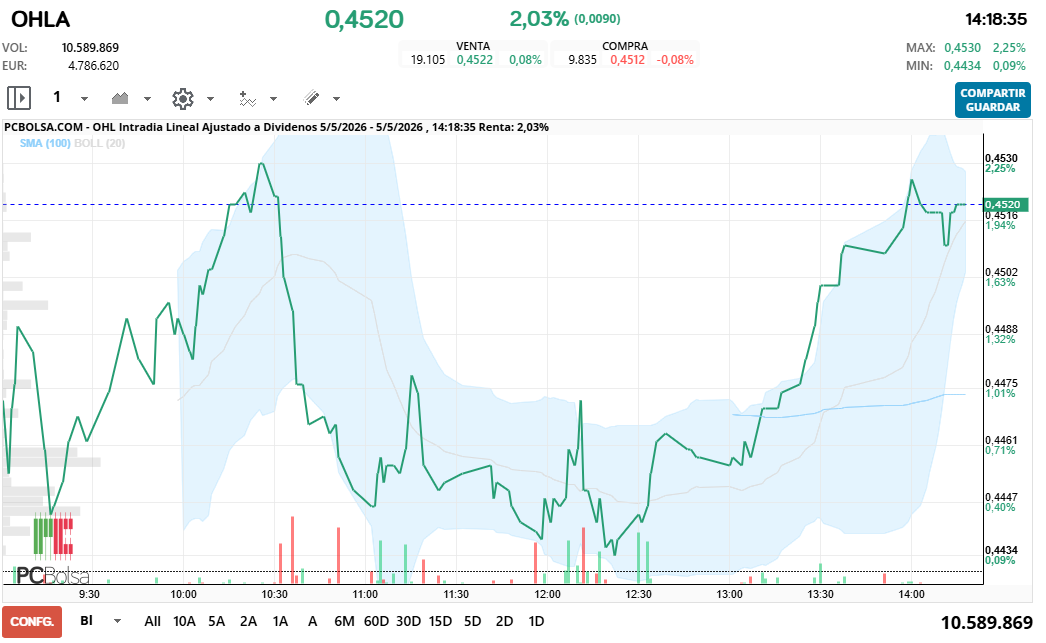Screen dimensions: 1046x643
Task: Click the OHLA ticker symbol
Action: [x=41, y=19]
